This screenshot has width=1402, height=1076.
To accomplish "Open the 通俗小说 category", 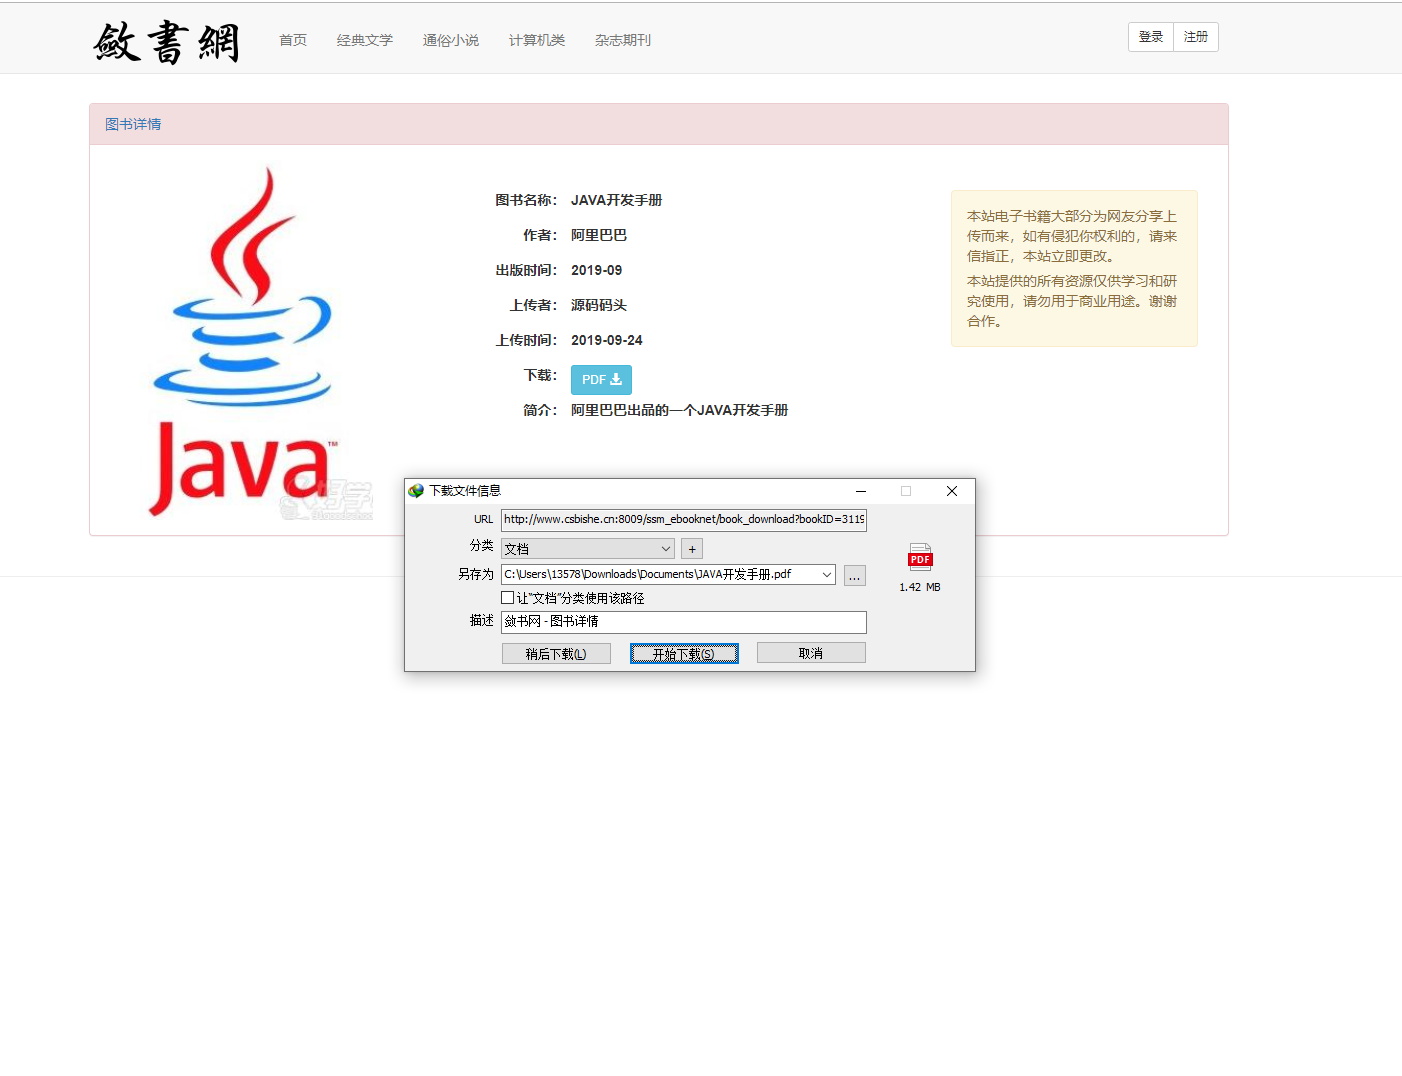I will point(451,40).
